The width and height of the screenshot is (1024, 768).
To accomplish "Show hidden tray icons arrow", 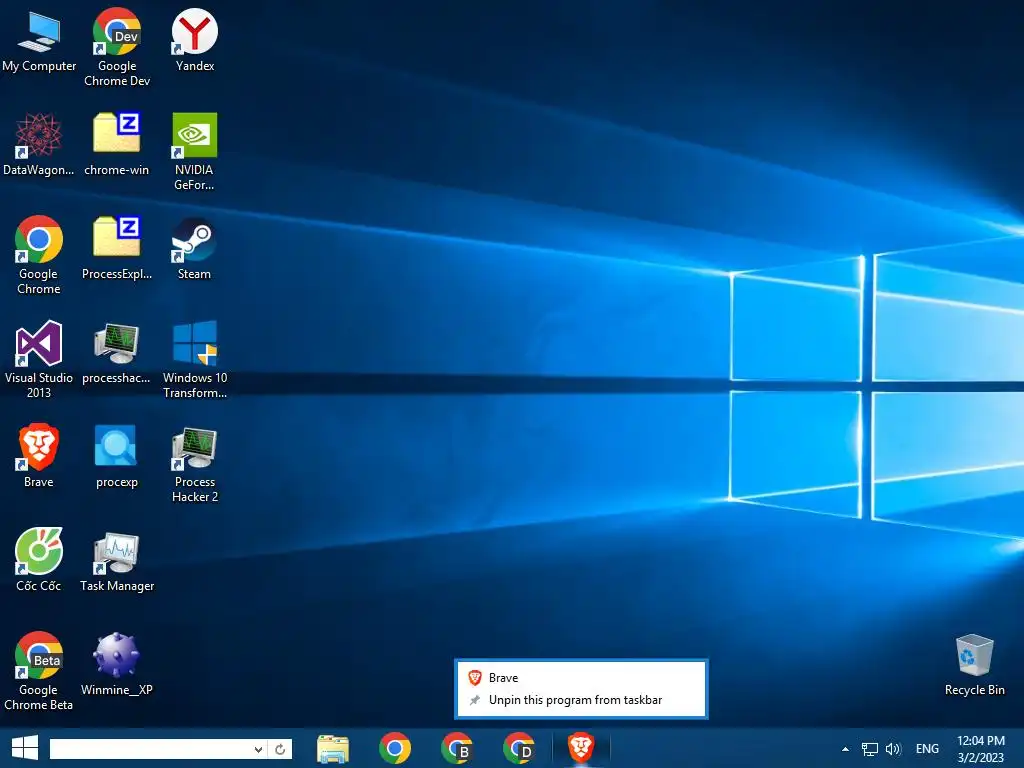I will (846, 749).
